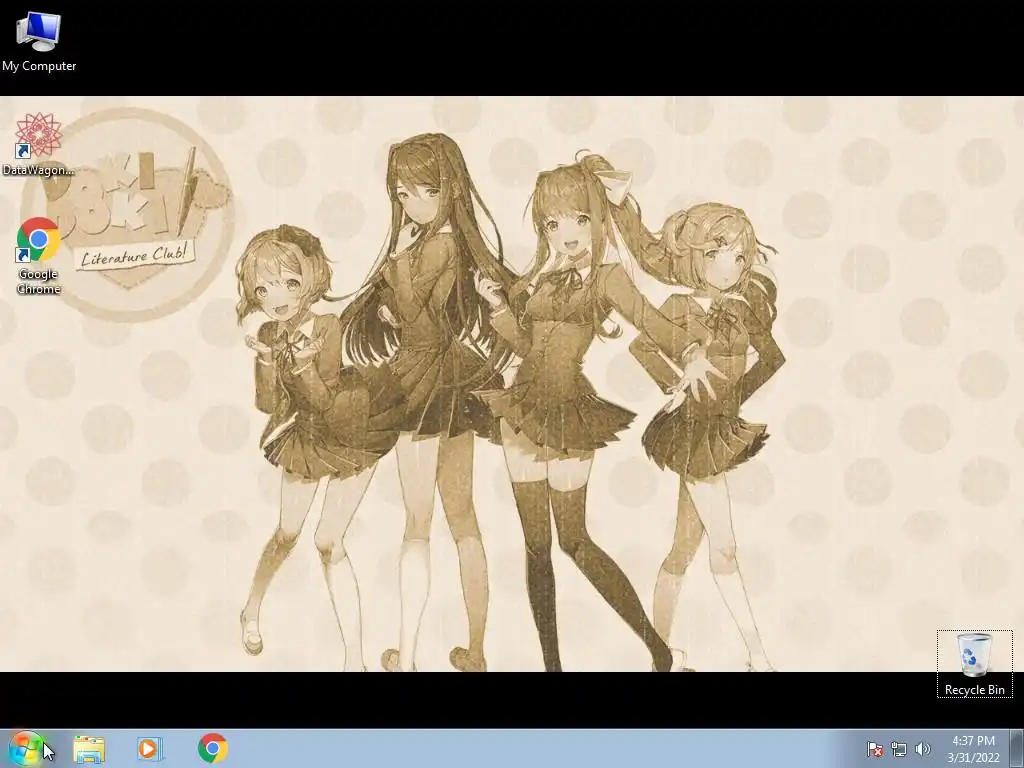
Task: Select the Recycle Bin icon
Action: click(974, 664)
